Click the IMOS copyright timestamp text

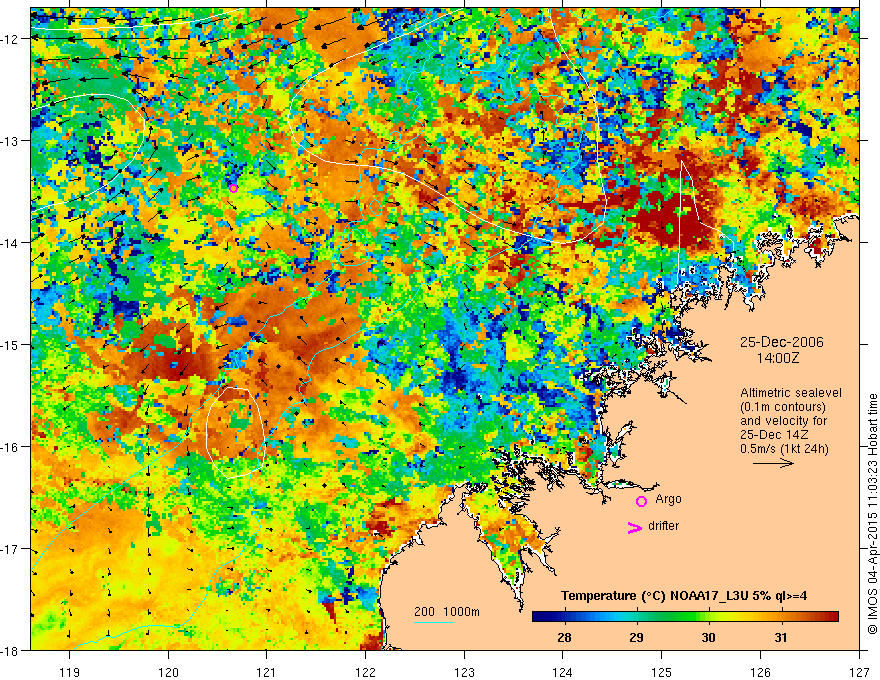872,513
